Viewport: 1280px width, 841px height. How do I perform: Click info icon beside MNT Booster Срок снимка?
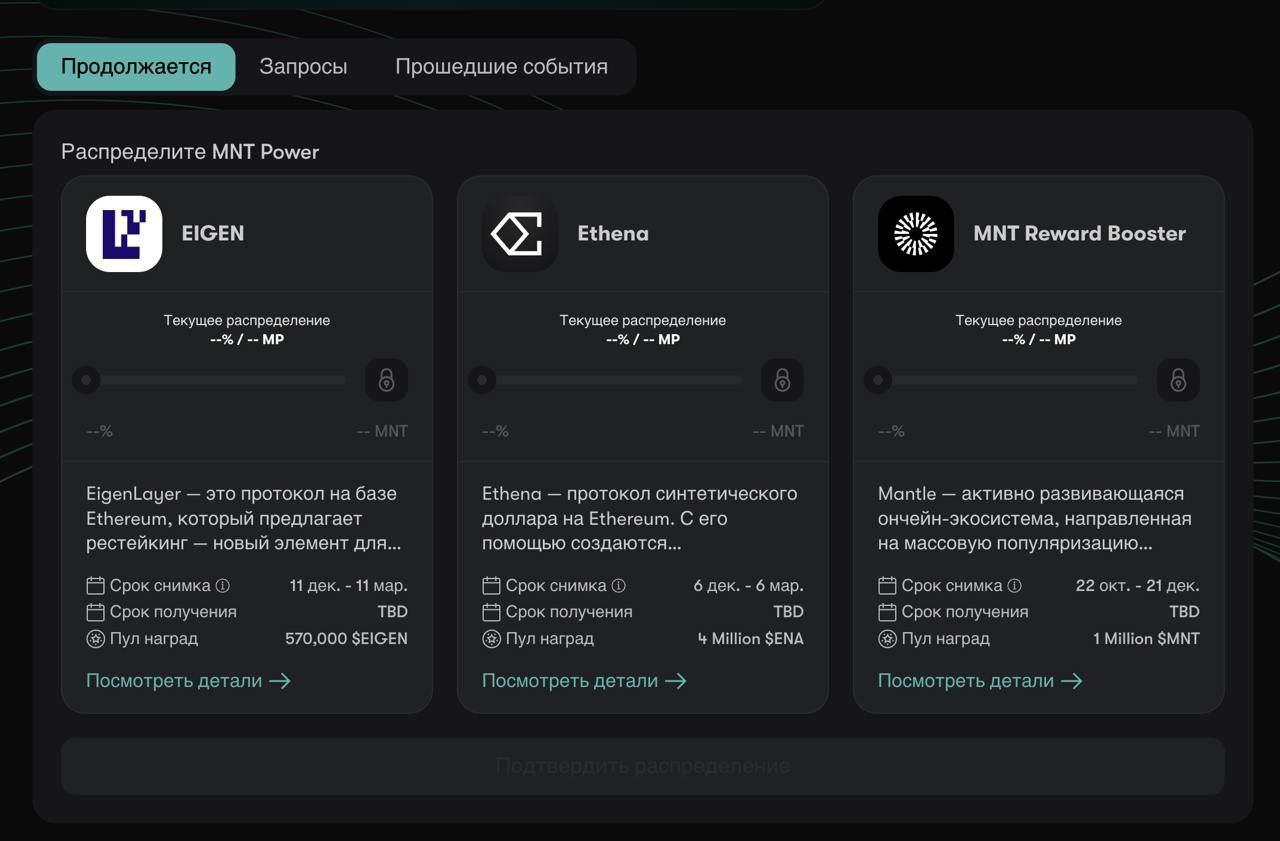click(x=1015, y=586)
